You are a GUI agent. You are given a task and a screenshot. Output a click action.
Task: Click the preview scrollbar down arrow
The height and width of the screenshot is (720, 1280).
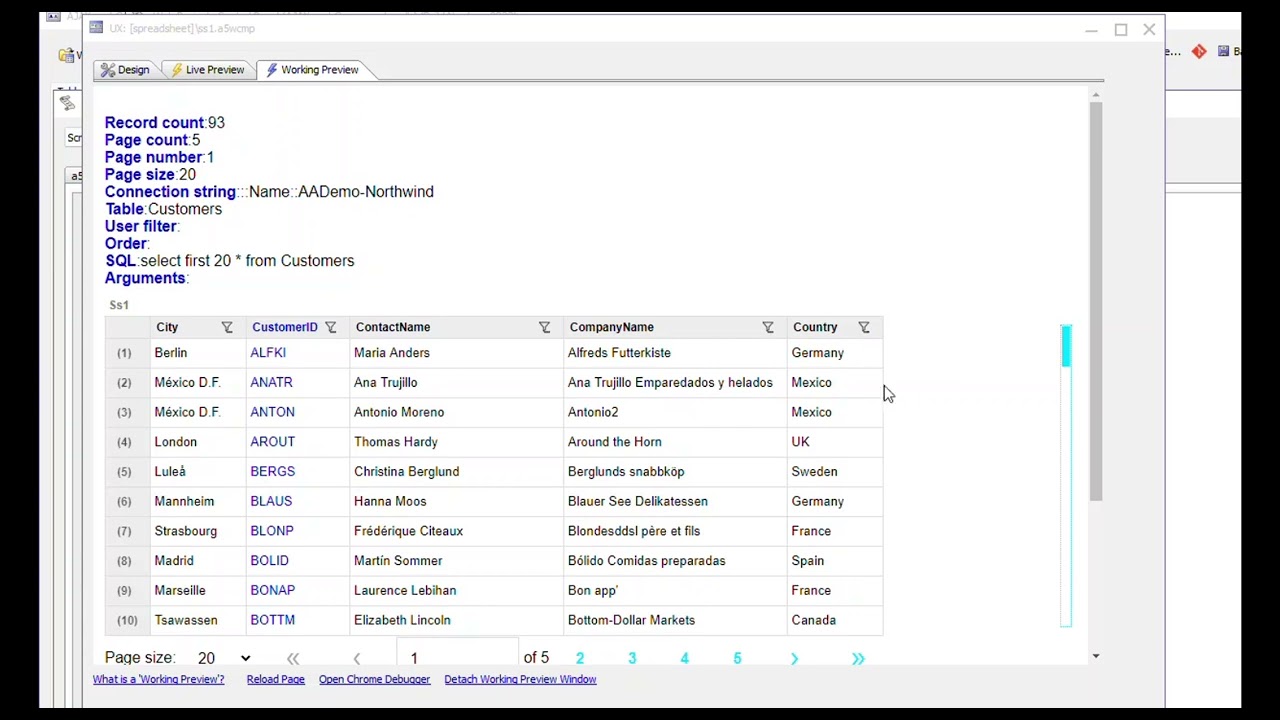pyautogui.click(x=1096, y=656)
